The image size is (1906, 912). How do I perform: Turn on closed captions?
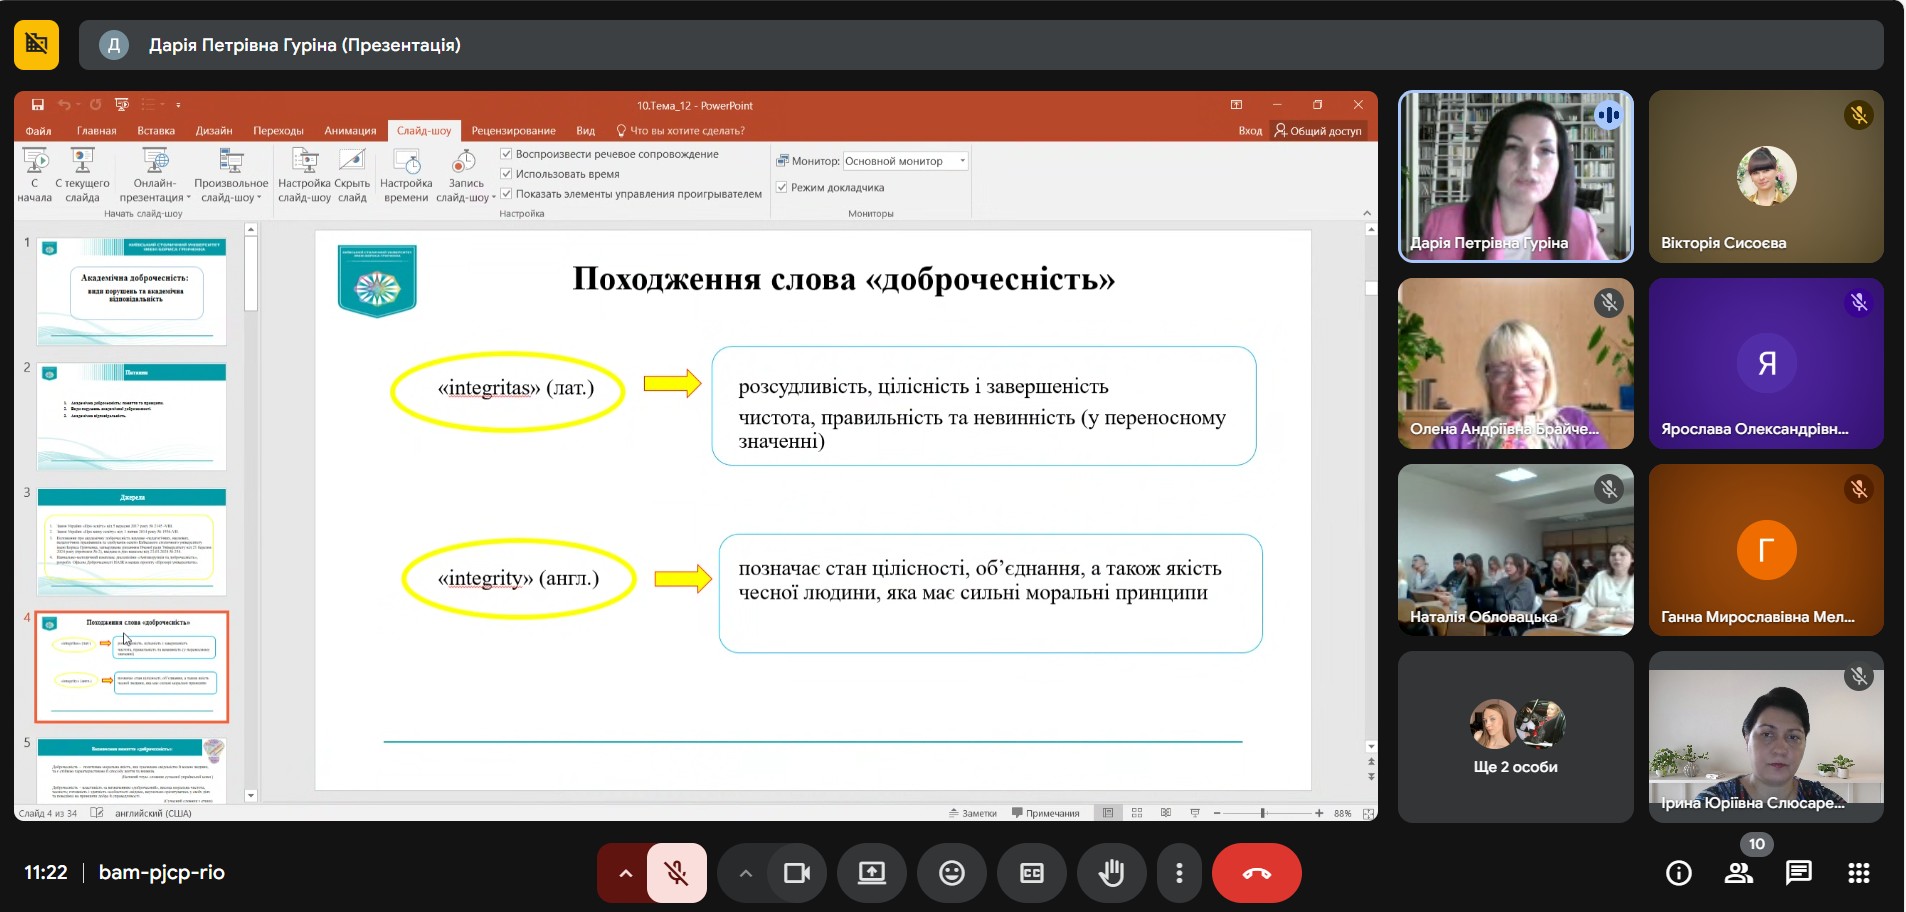tap(1031, 873)
